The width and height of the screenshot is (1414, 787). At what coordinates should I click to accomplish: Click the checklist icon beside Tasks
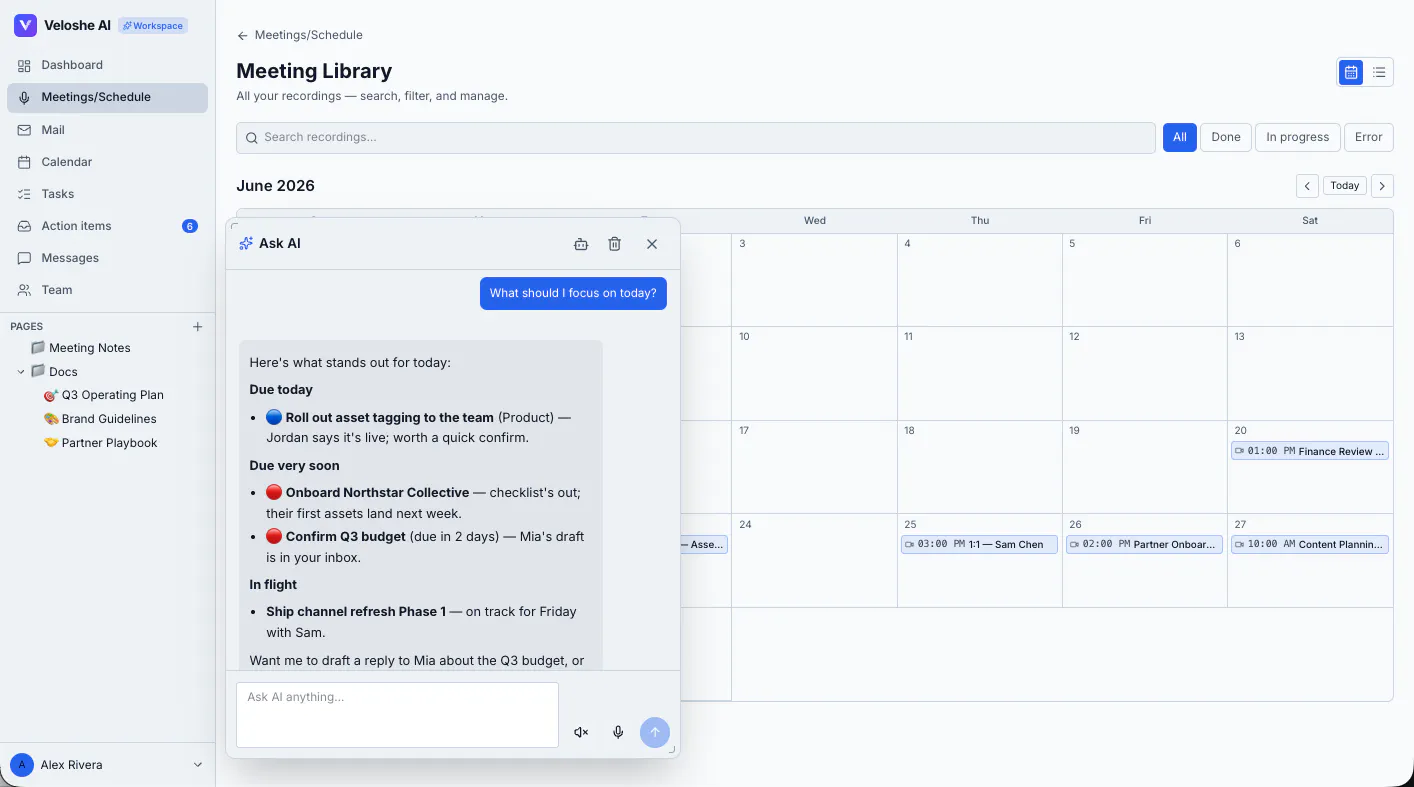click(x=25, y=194)
